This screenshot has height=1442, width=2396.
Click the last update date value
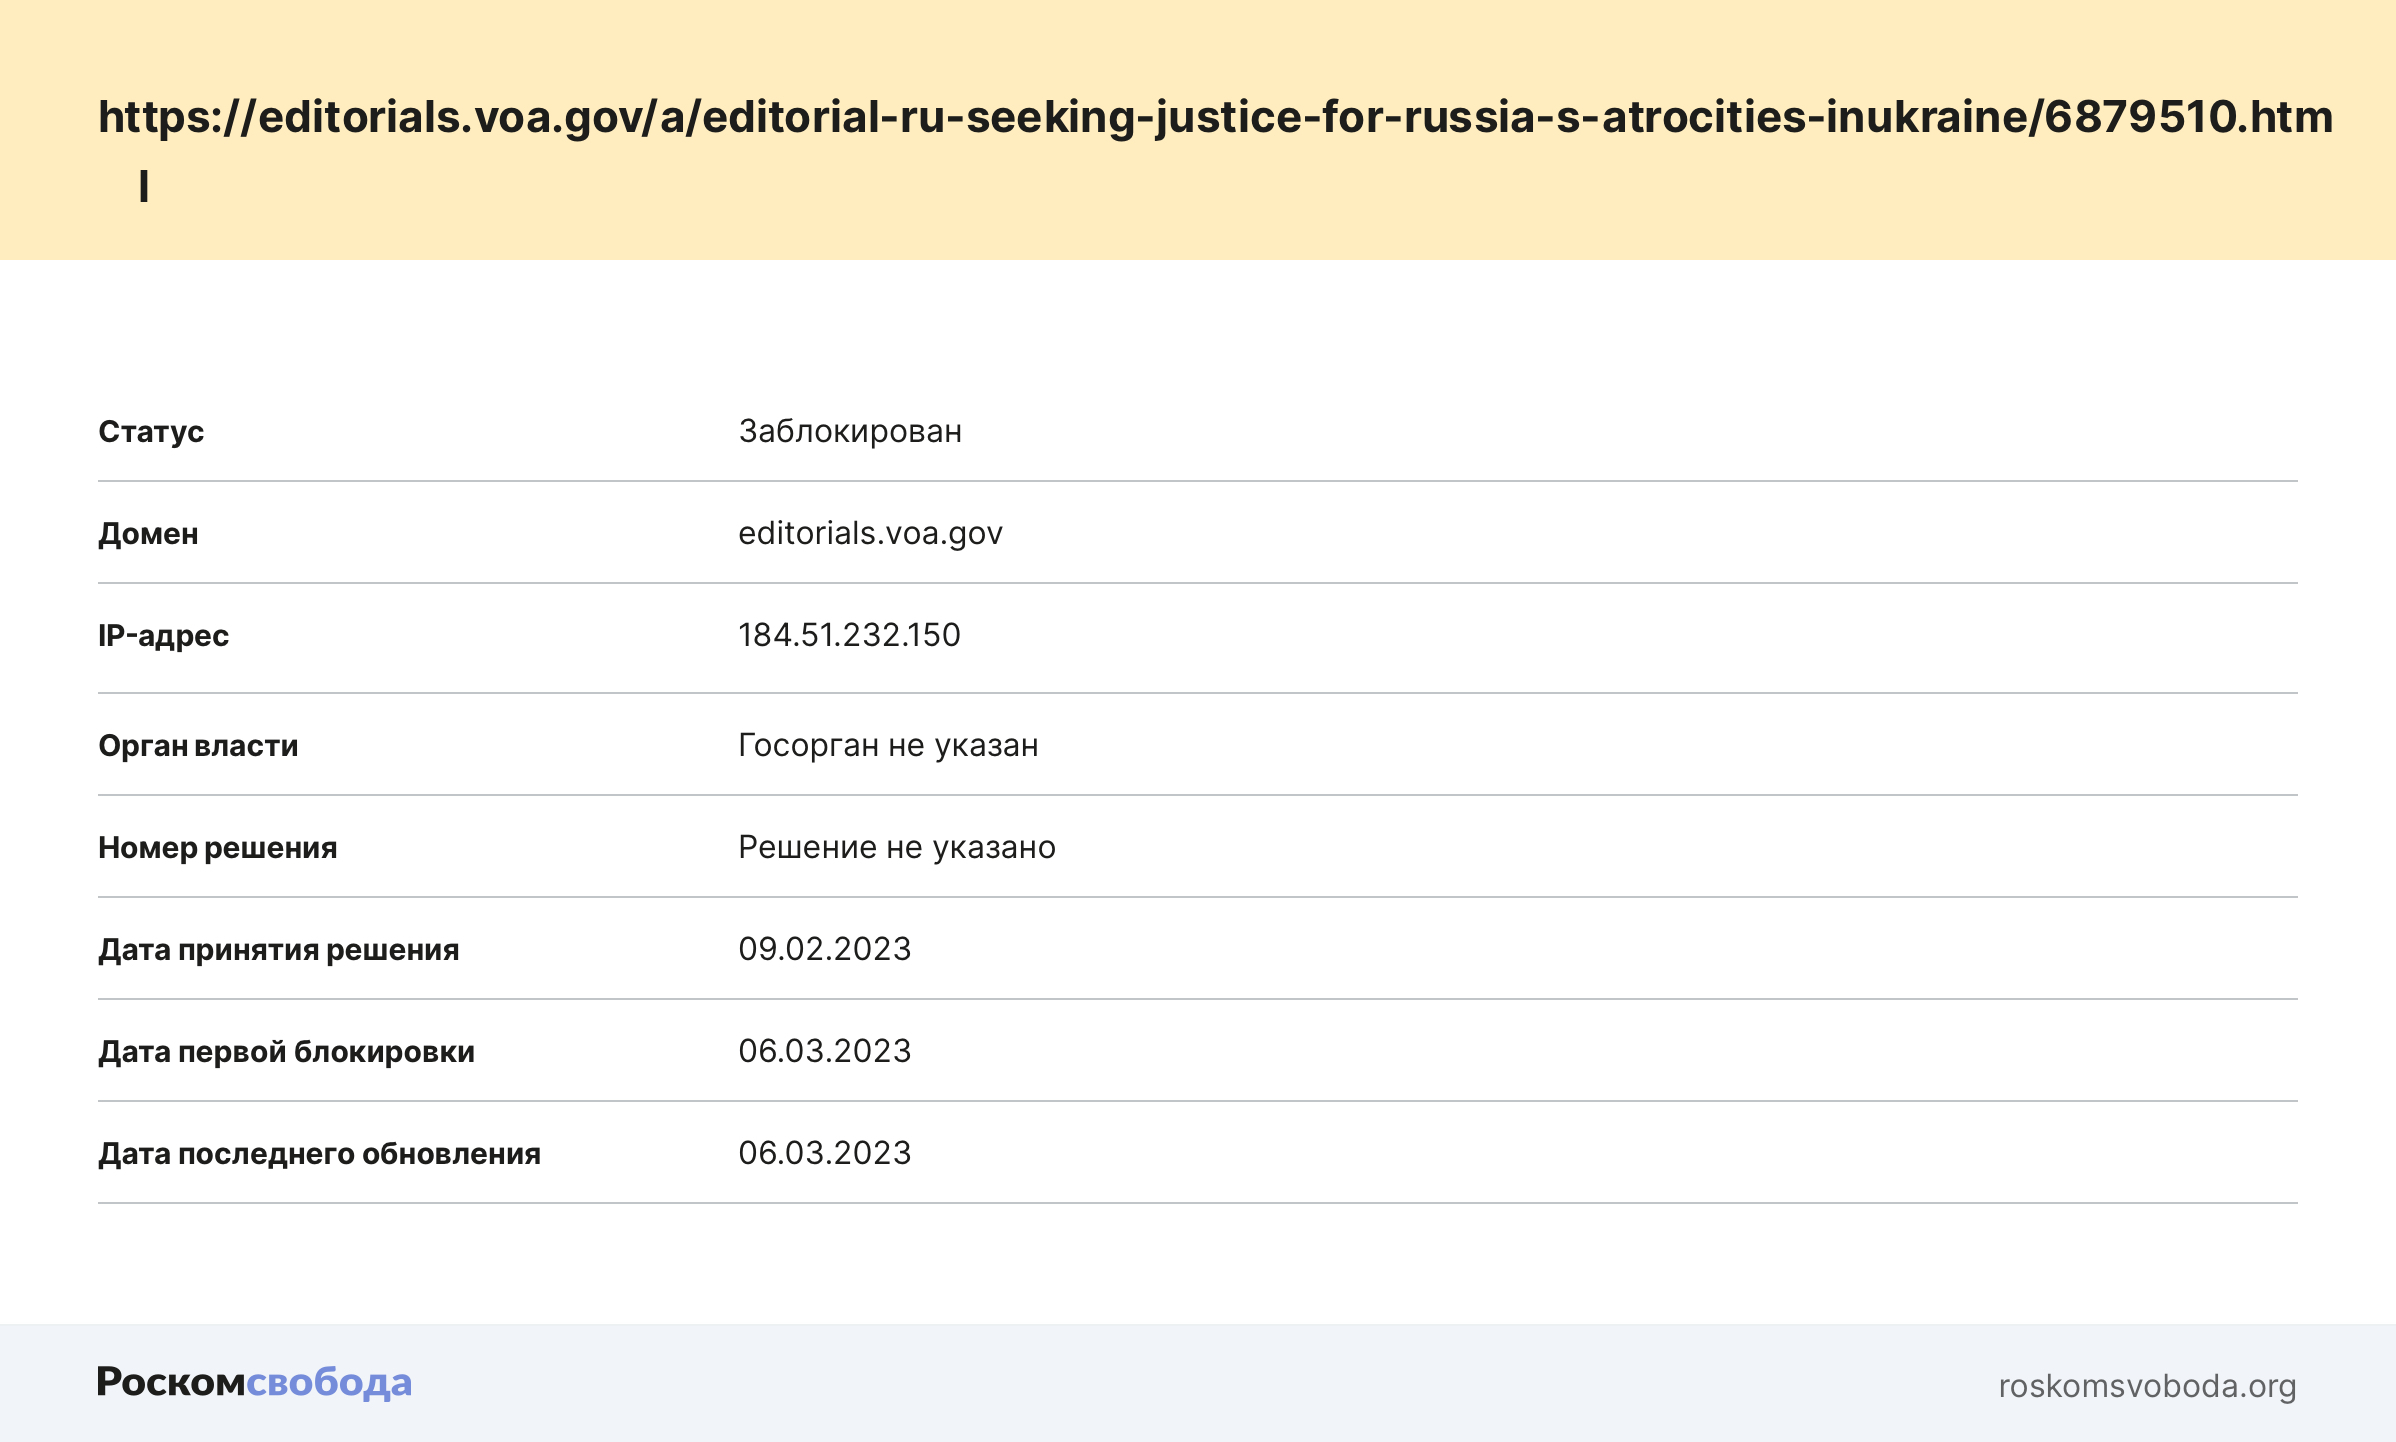pyautogui.click(x=824, y=1153)
